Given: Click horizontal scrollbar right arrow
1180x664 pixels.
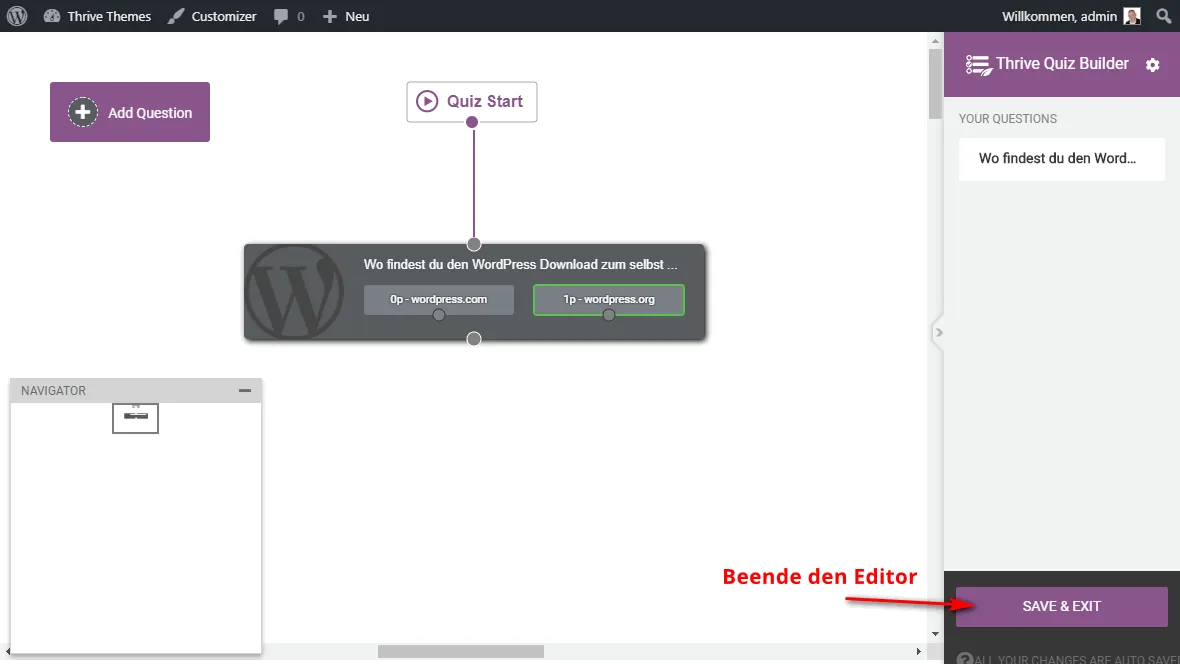Looking at the screenshot, I should [919, 651].
